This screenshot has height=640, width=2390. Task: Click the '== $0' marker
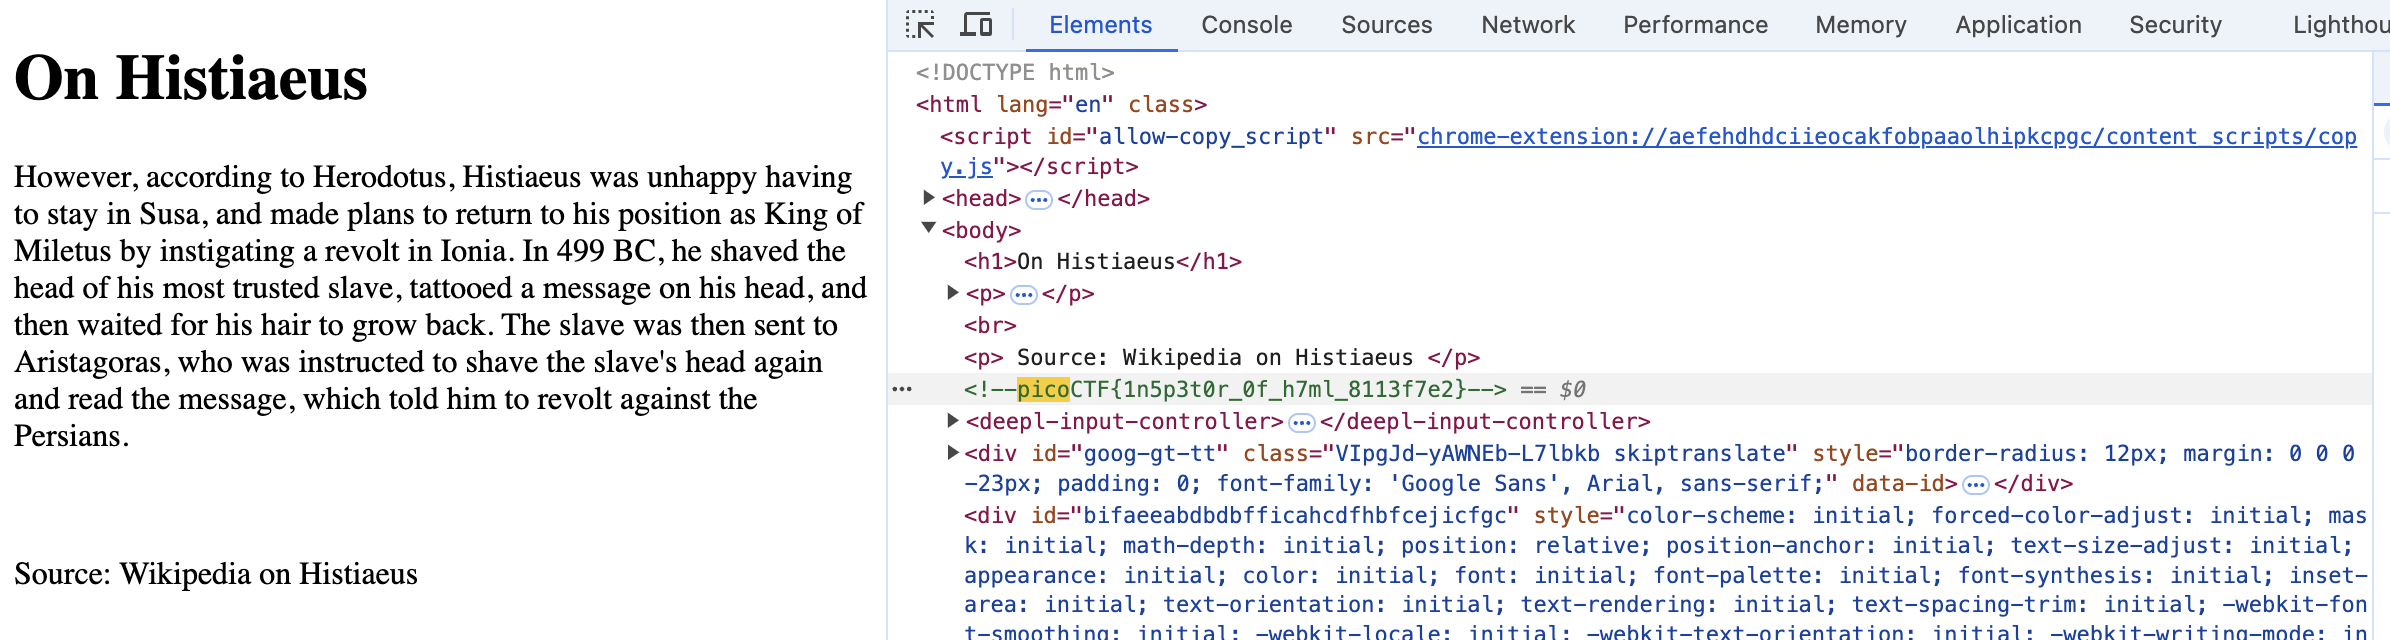click(x=1553, y=390)
